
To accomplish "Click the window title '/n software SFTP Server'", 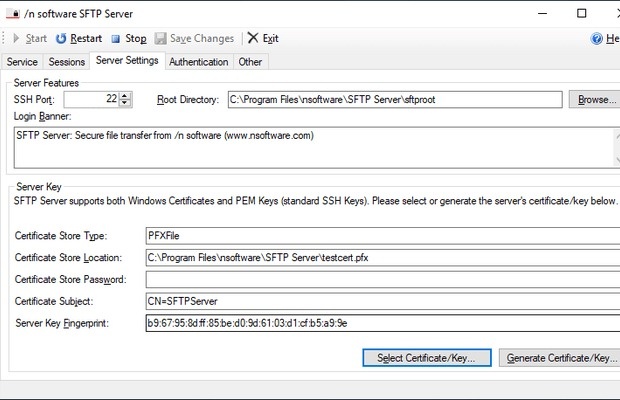I will coord(78,14).
